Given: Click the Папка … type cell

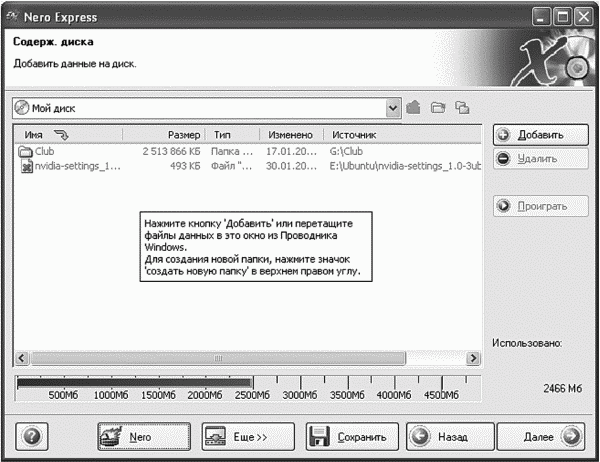Looking at the screenshot, I should [x=232, y=151].
